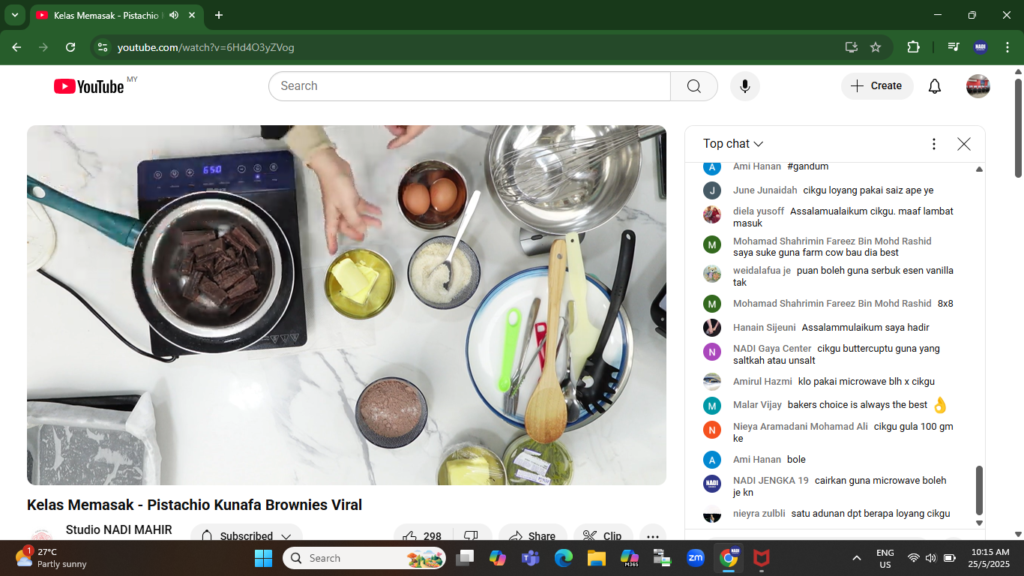1024x576 pixels.
Task: Open Chrome three-dot menu
Action: (1008, 47)
